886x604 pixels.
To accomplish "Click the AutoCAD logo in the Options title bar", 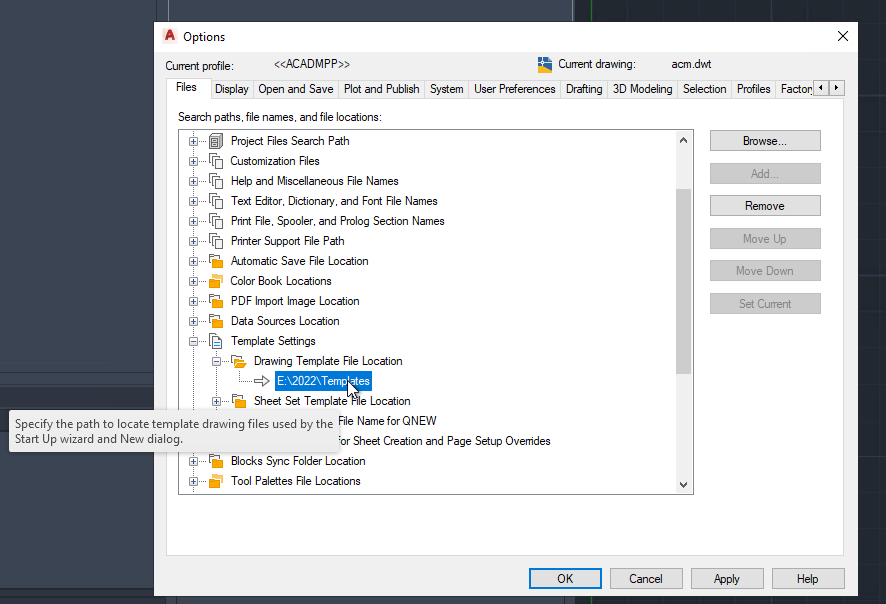I will [169, 35].
